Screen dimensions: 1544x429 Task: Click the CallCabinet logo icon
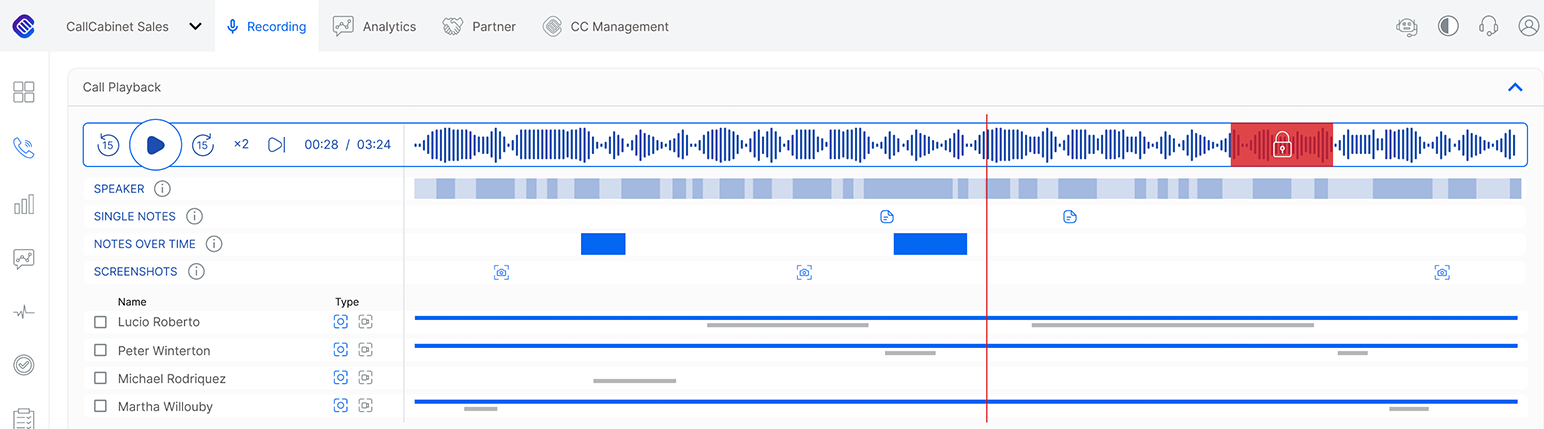coord(23,26)
